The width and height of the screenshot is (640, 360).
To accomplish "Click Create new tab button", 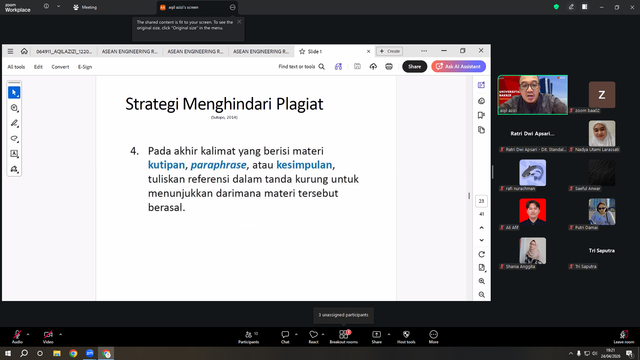I will coord(389,51).
